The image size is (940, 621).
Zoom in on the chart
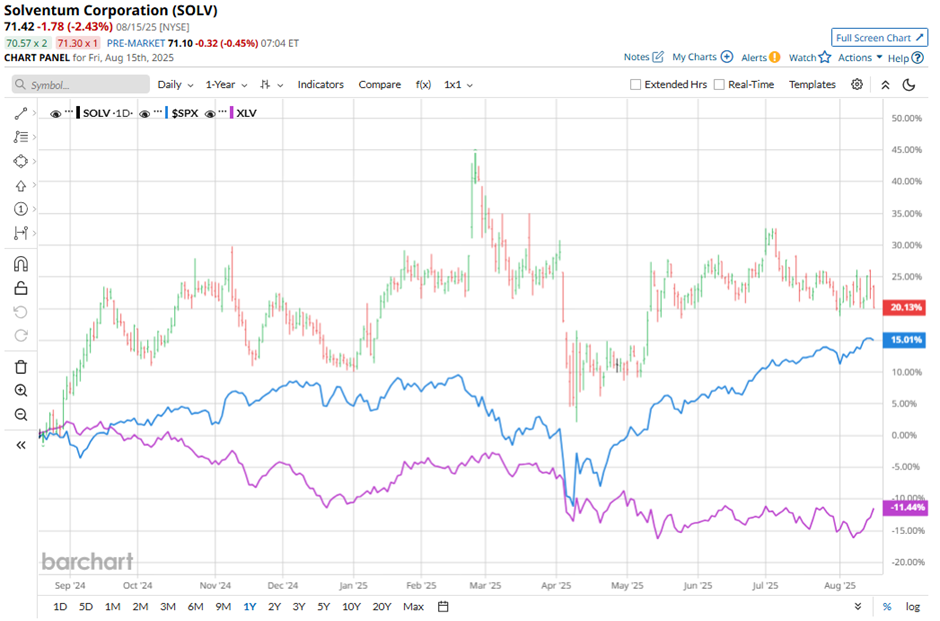pos(21,391)
